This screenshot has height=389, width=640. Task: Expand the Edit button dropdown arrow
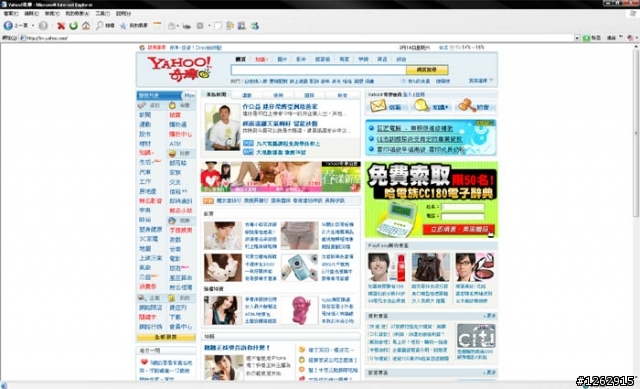209,26
